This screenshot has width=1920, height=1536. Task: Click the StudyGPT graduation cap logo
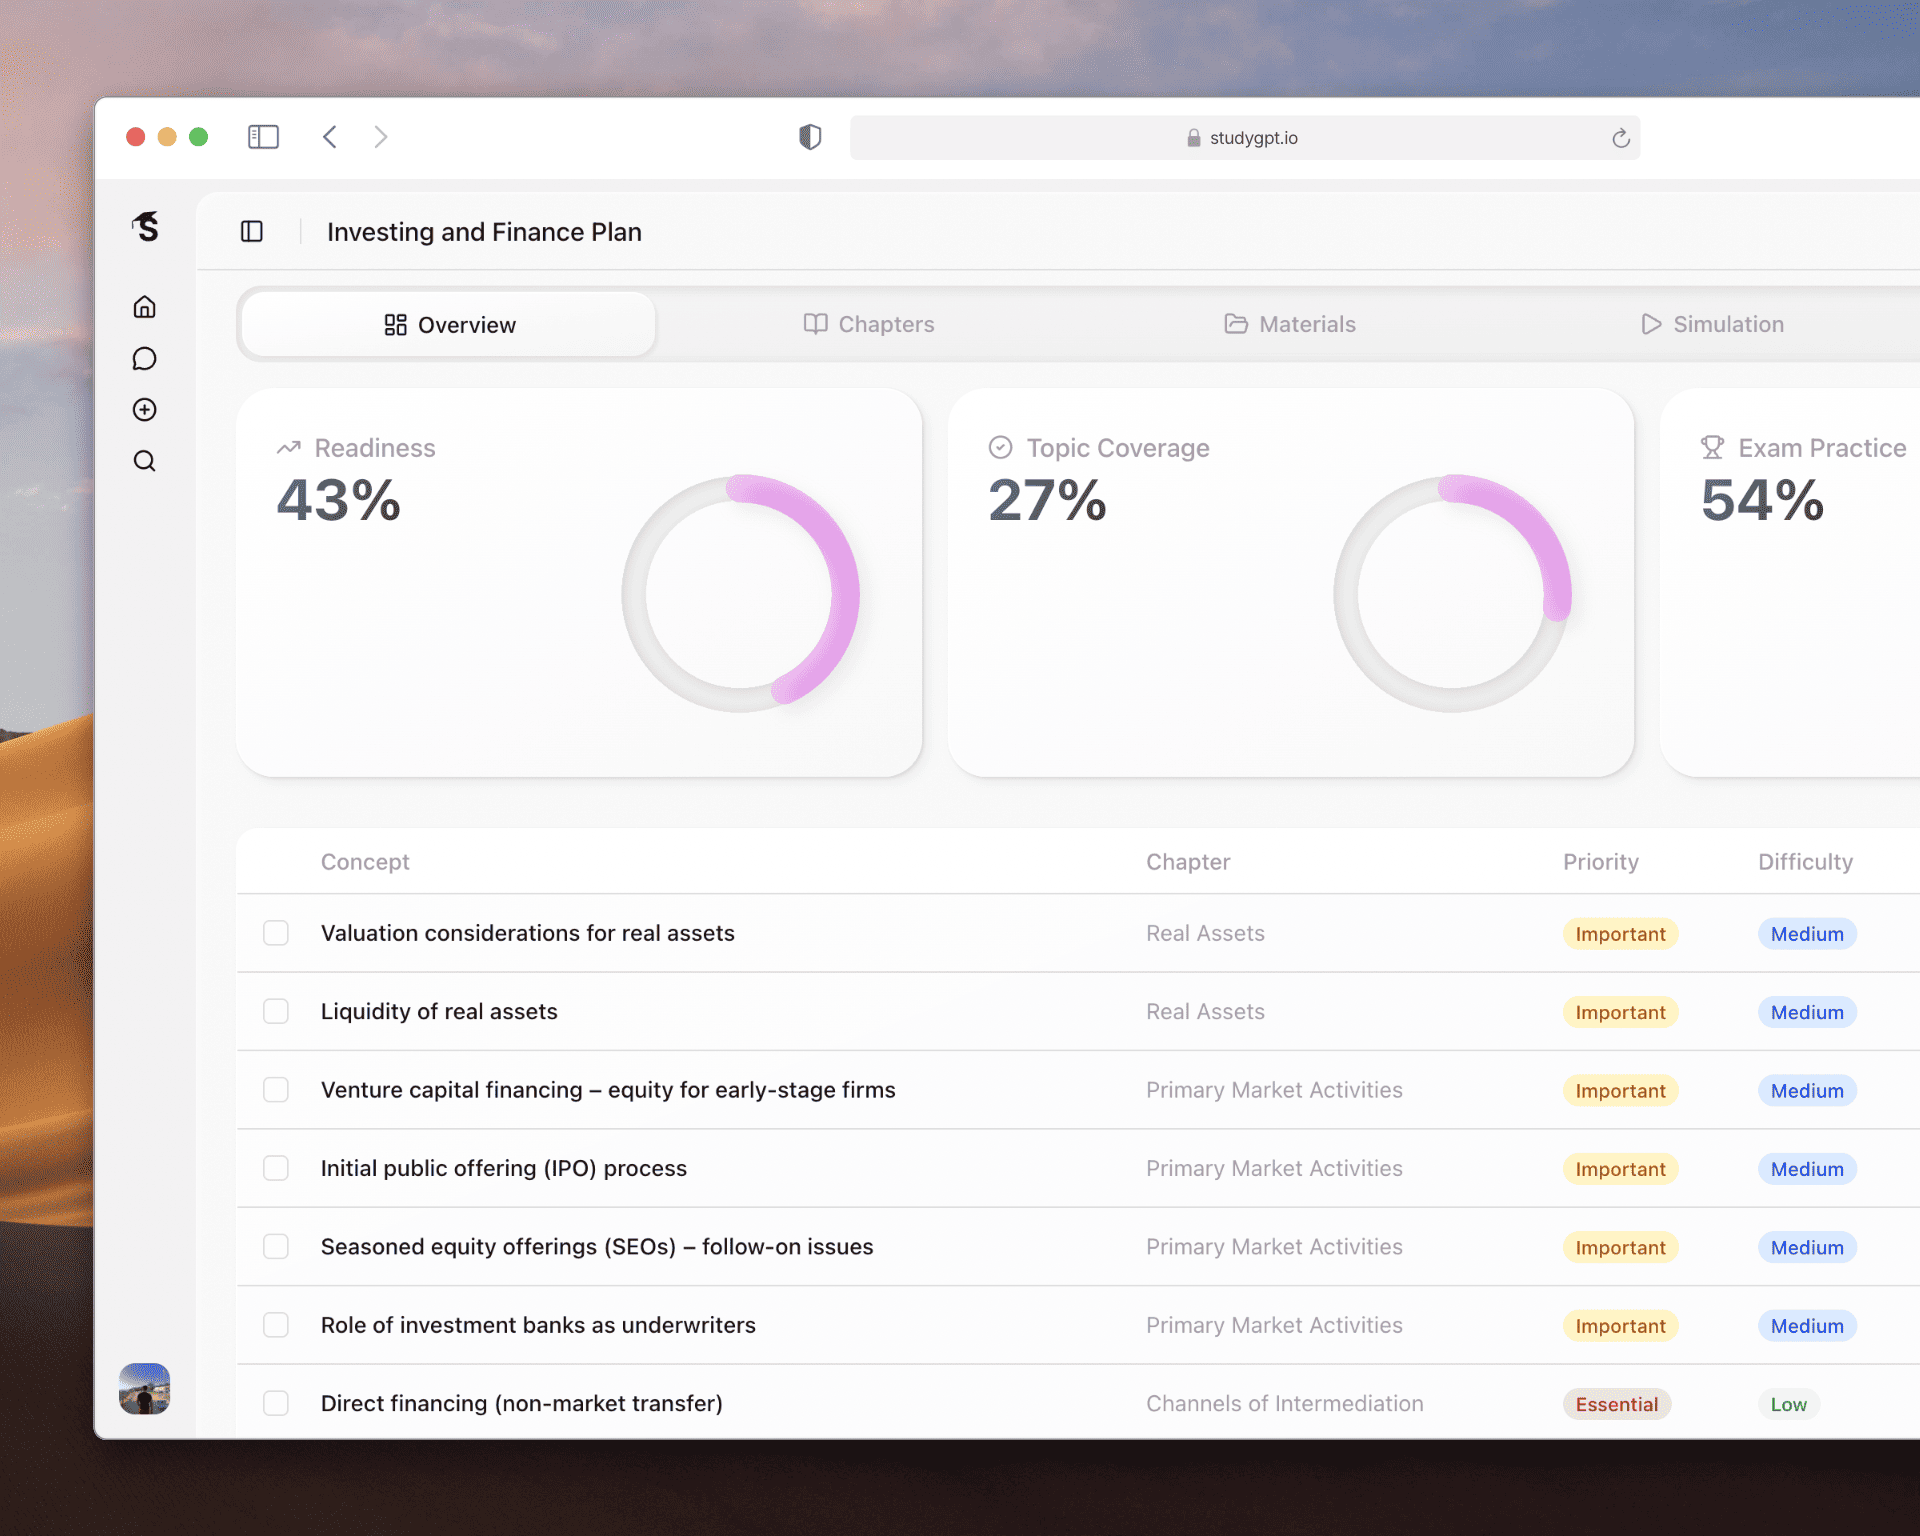click(x=144, y=228)
